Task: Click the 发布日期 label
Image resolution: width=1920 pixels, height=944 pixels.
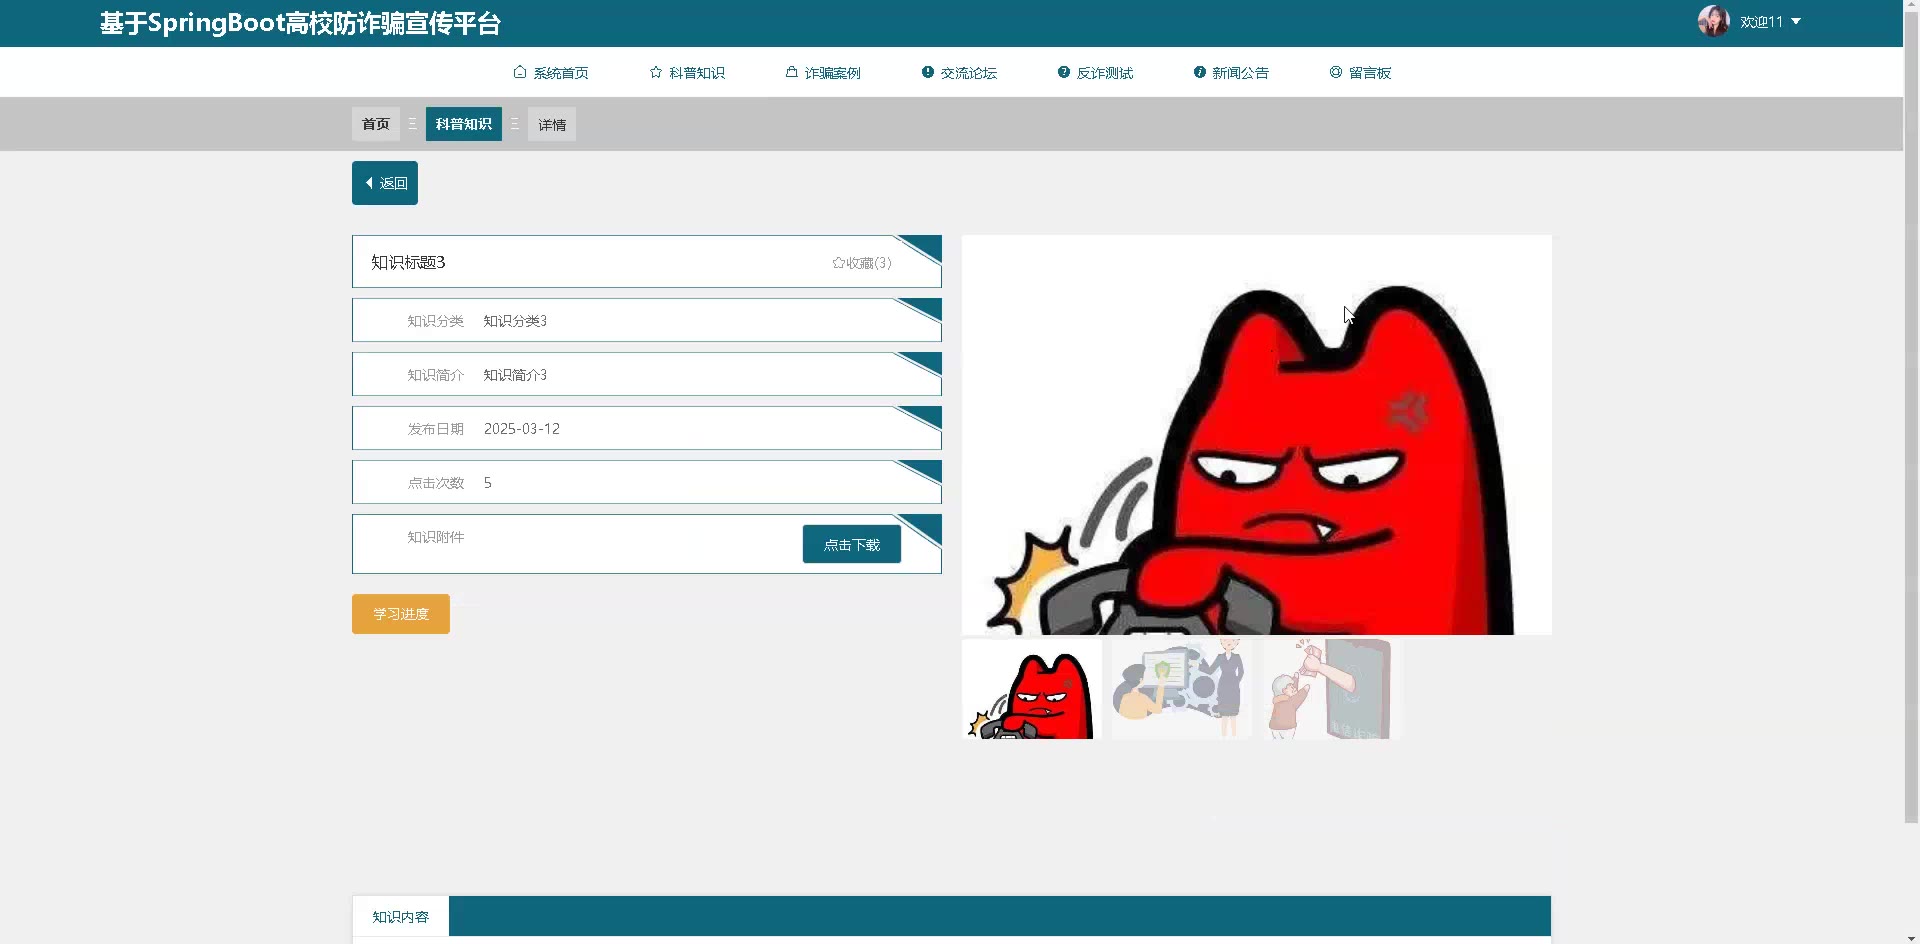Action: click(x=436, y=429)
